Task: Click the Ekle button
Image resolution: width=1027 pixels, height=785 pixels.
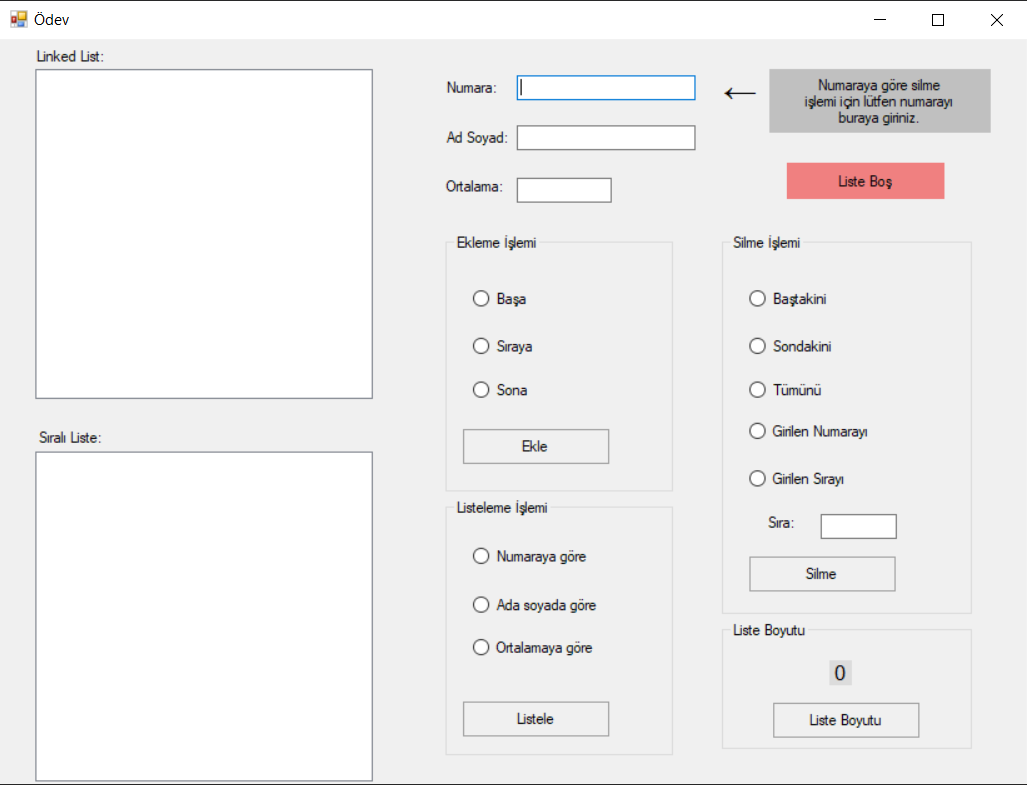Action: point(536,447)
